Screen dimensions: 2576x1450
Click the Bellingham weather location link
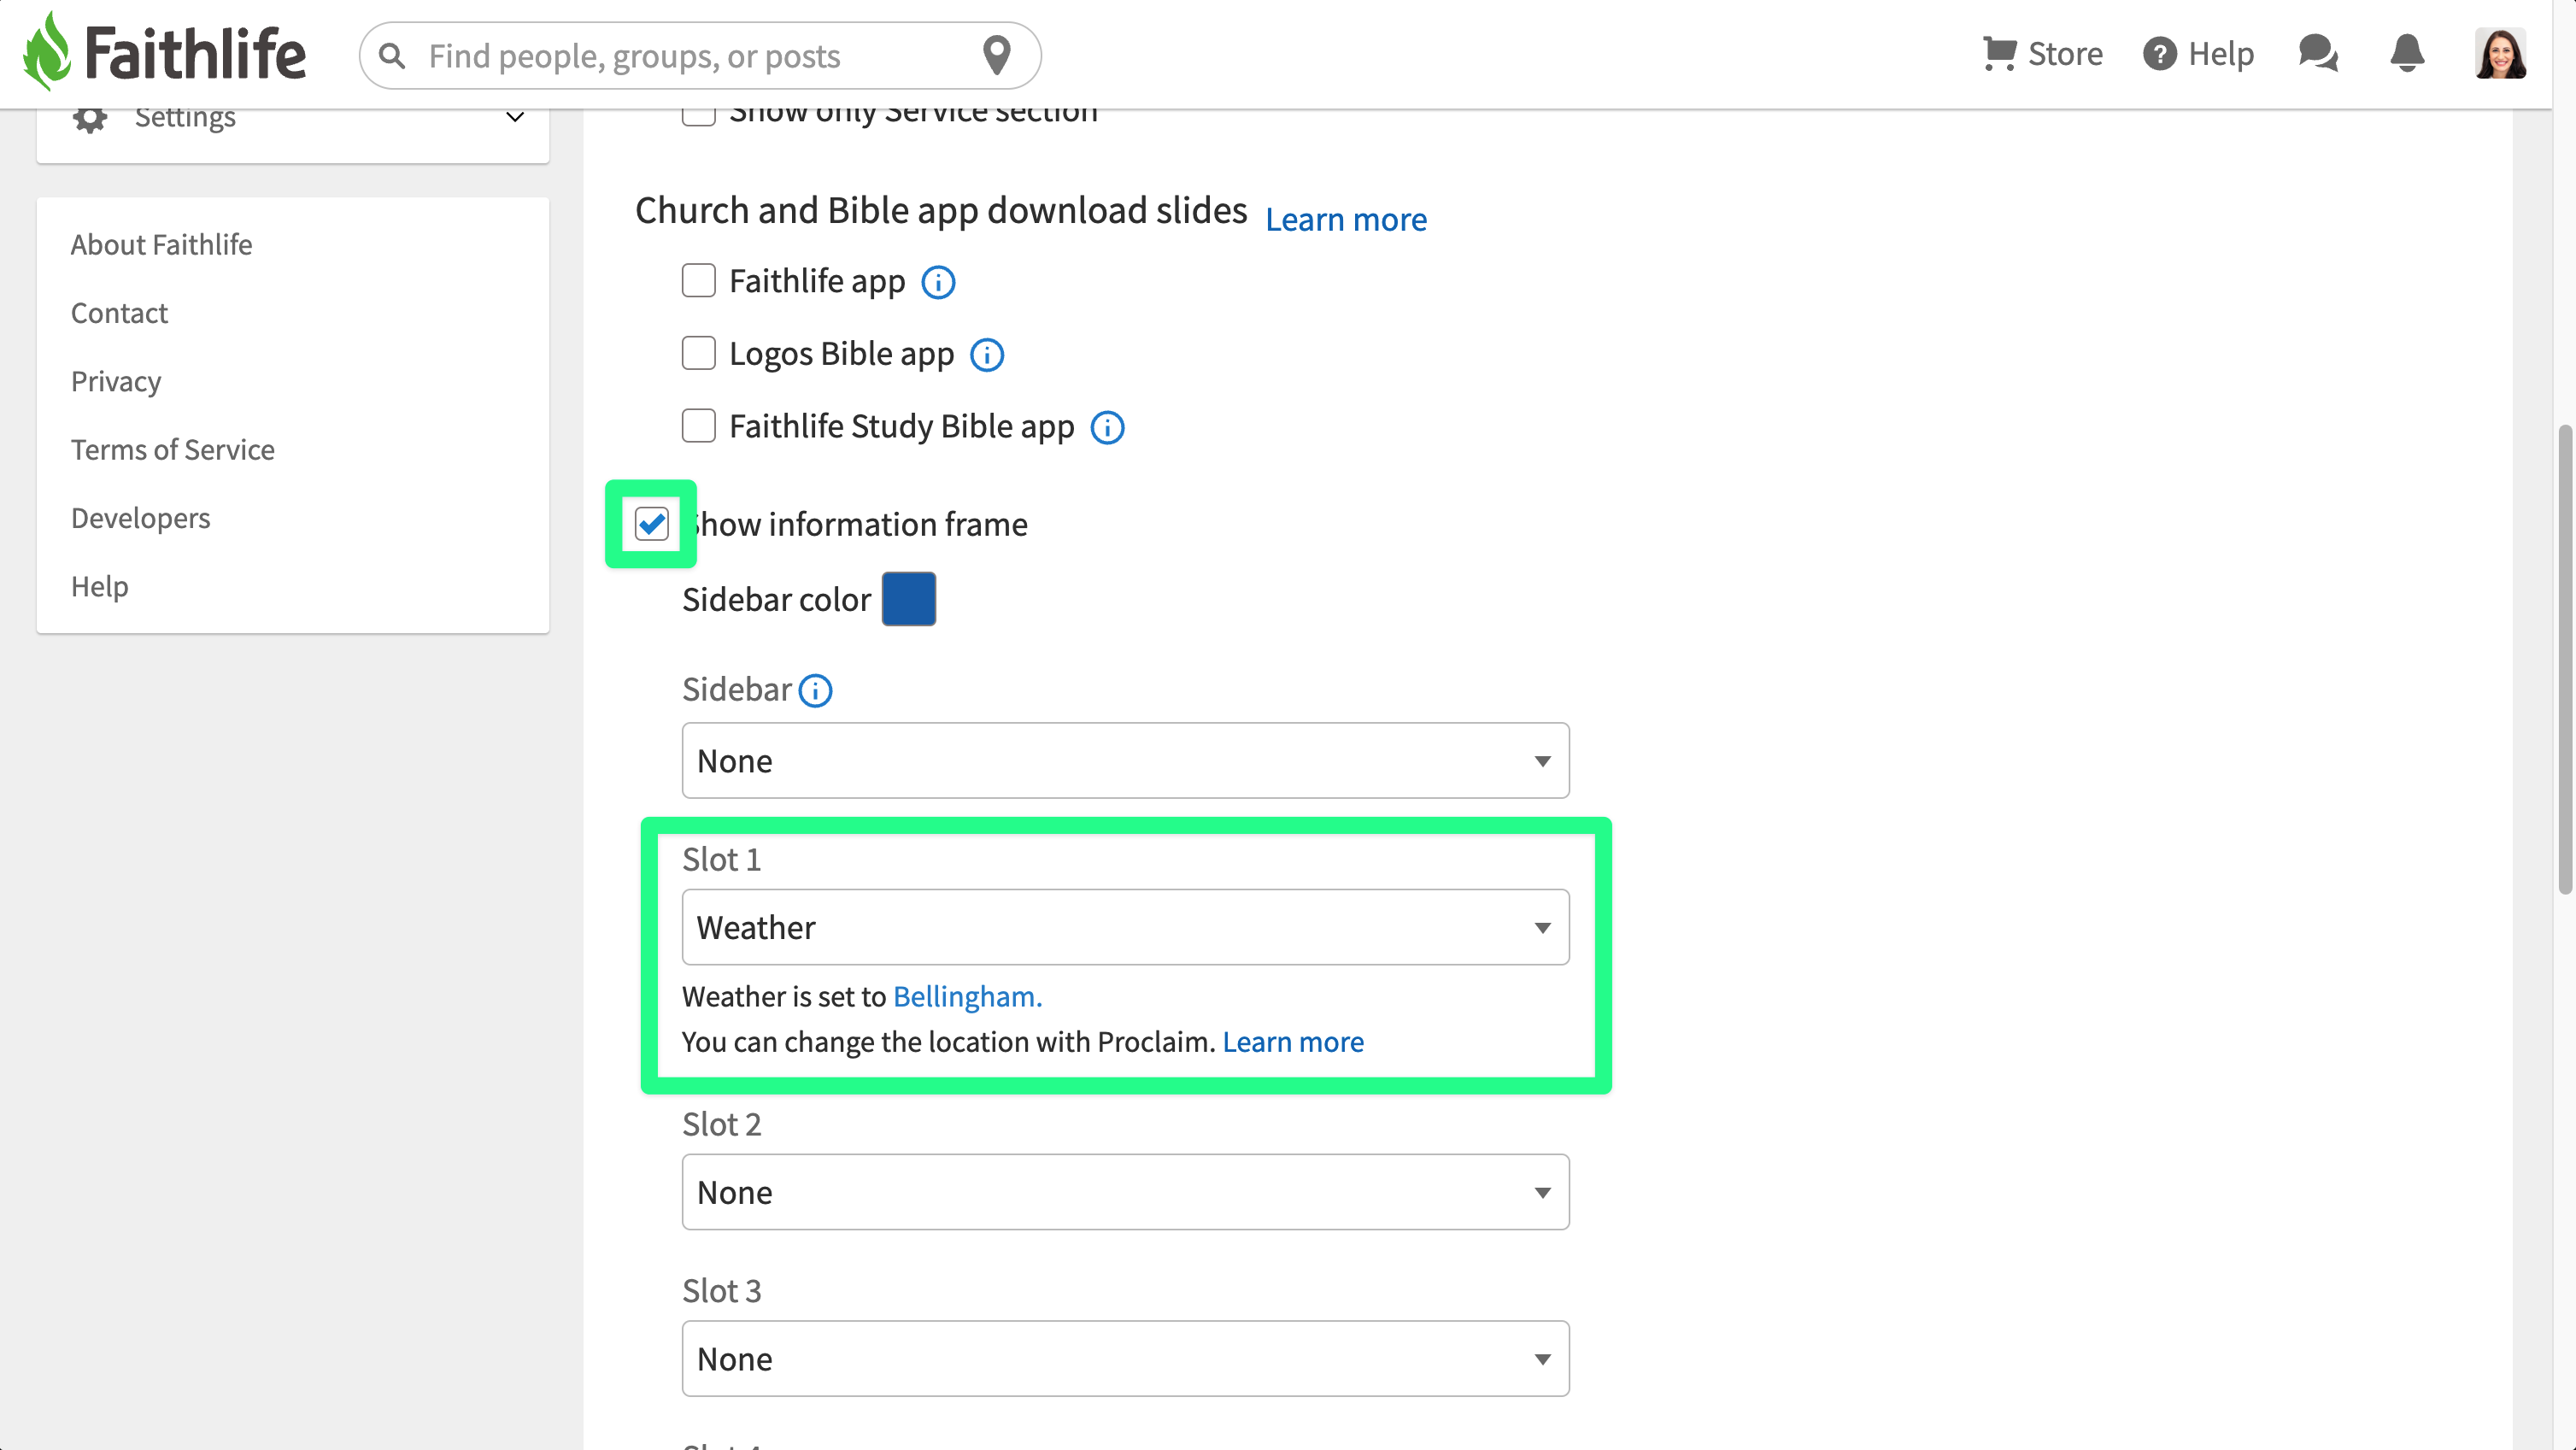(x=967, y=997)
